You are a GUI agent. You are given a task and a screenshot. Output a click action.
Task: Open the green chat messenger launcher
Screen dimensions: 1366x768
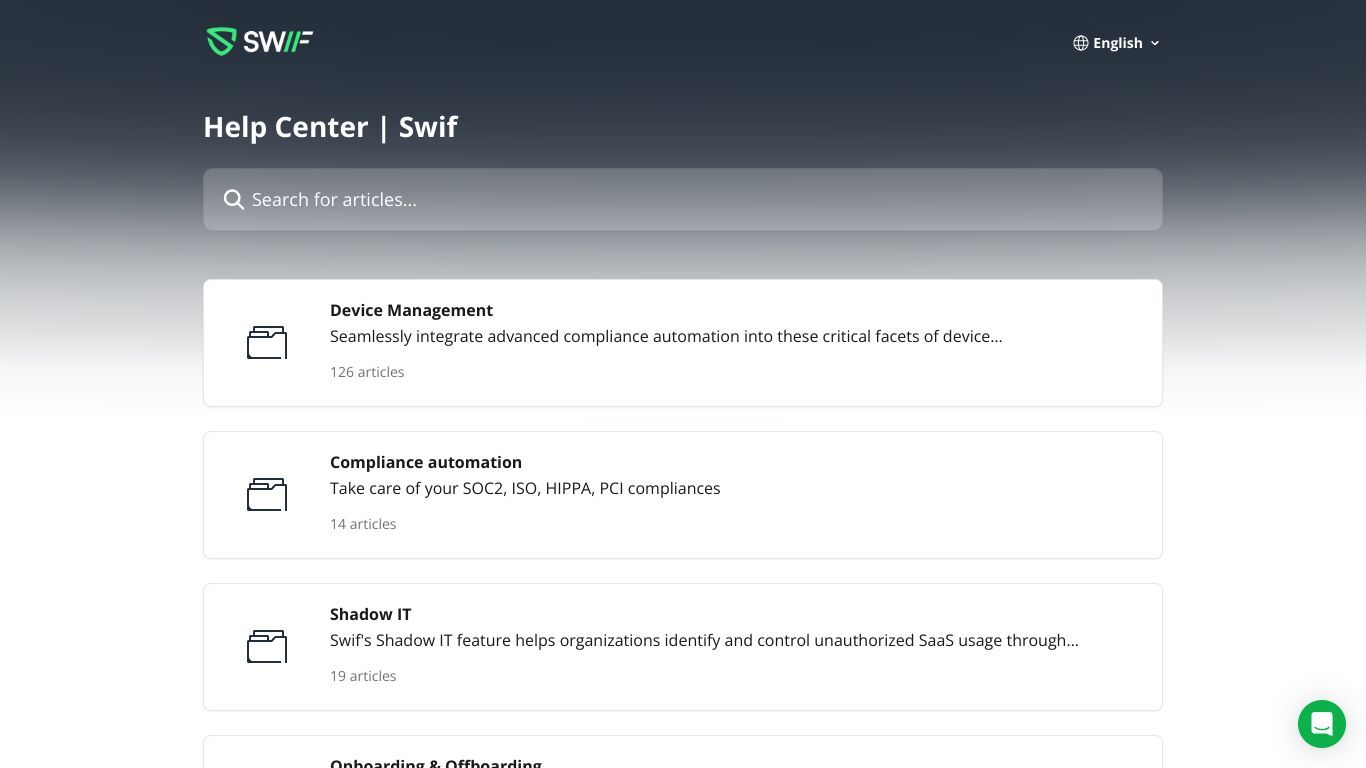click(1322, 724)
